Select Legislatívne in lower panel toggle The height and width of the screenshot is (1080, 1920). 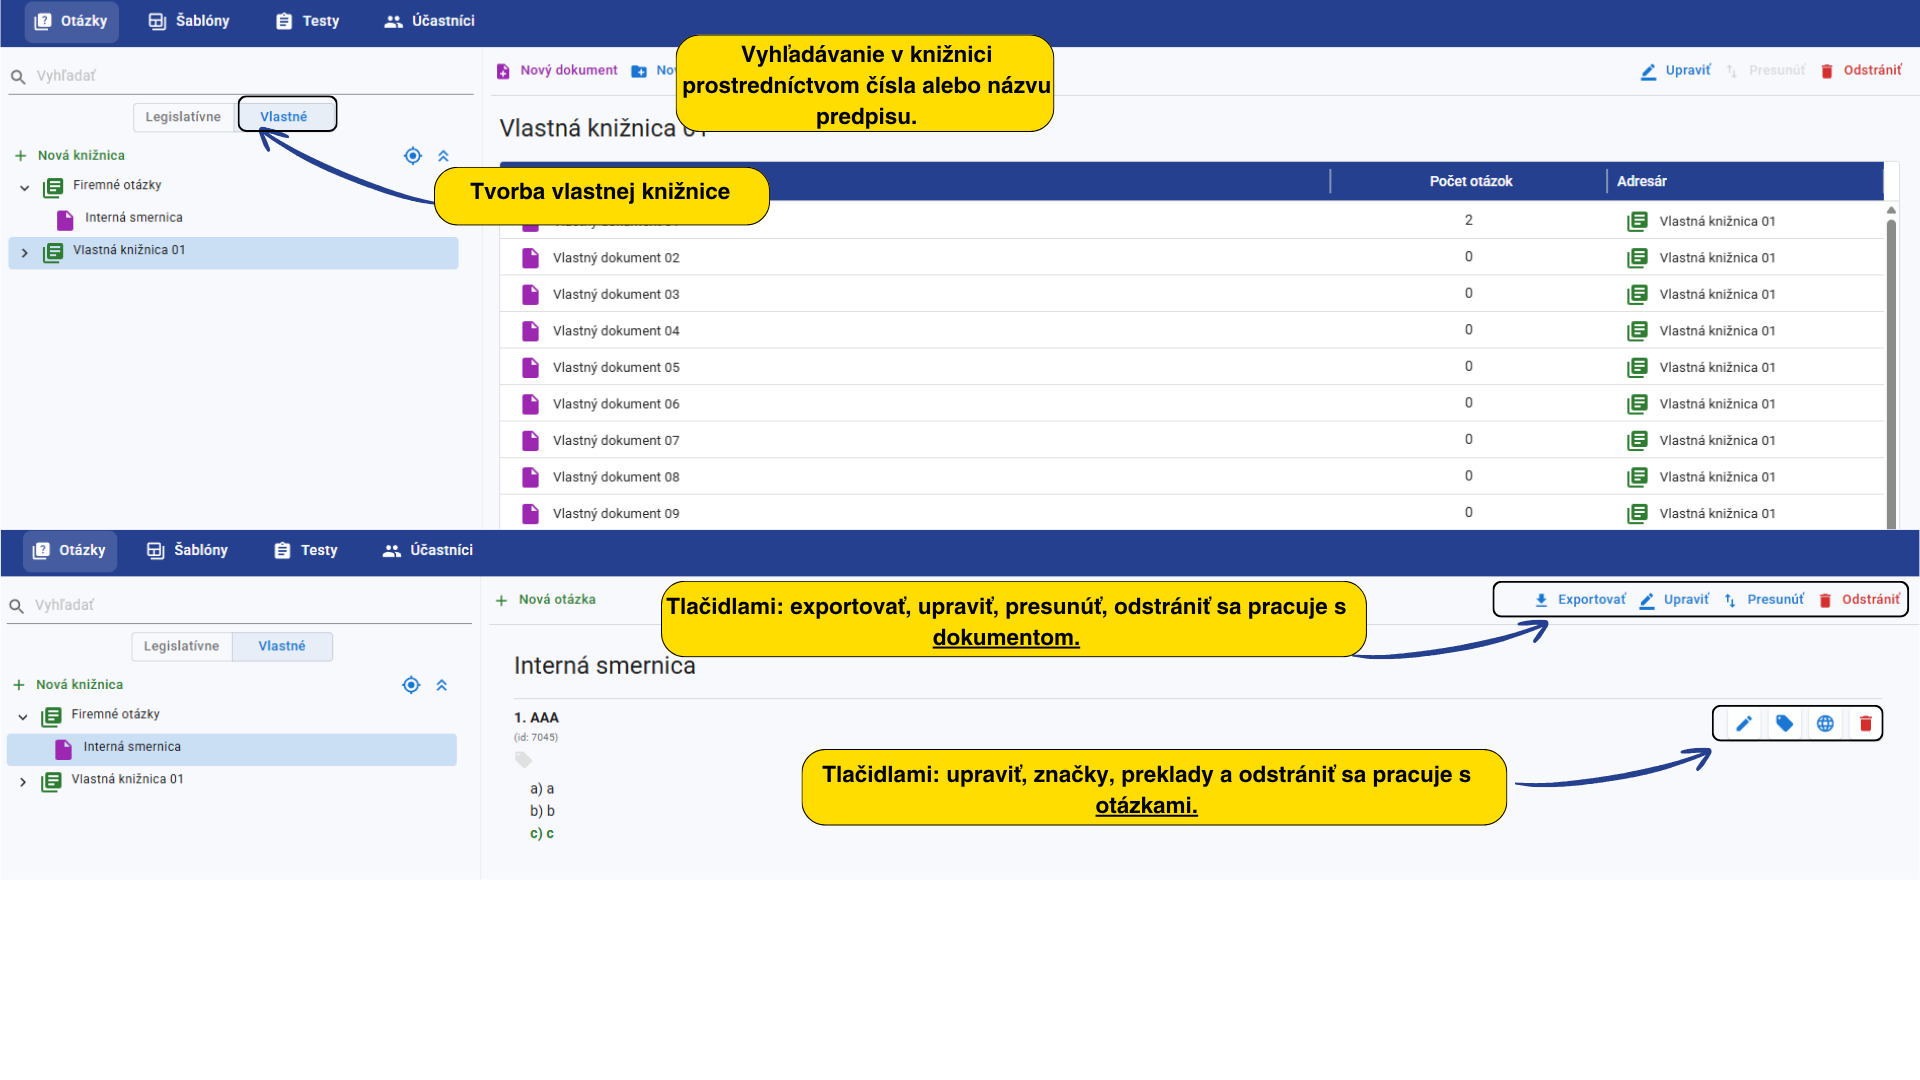pos(181,646)
